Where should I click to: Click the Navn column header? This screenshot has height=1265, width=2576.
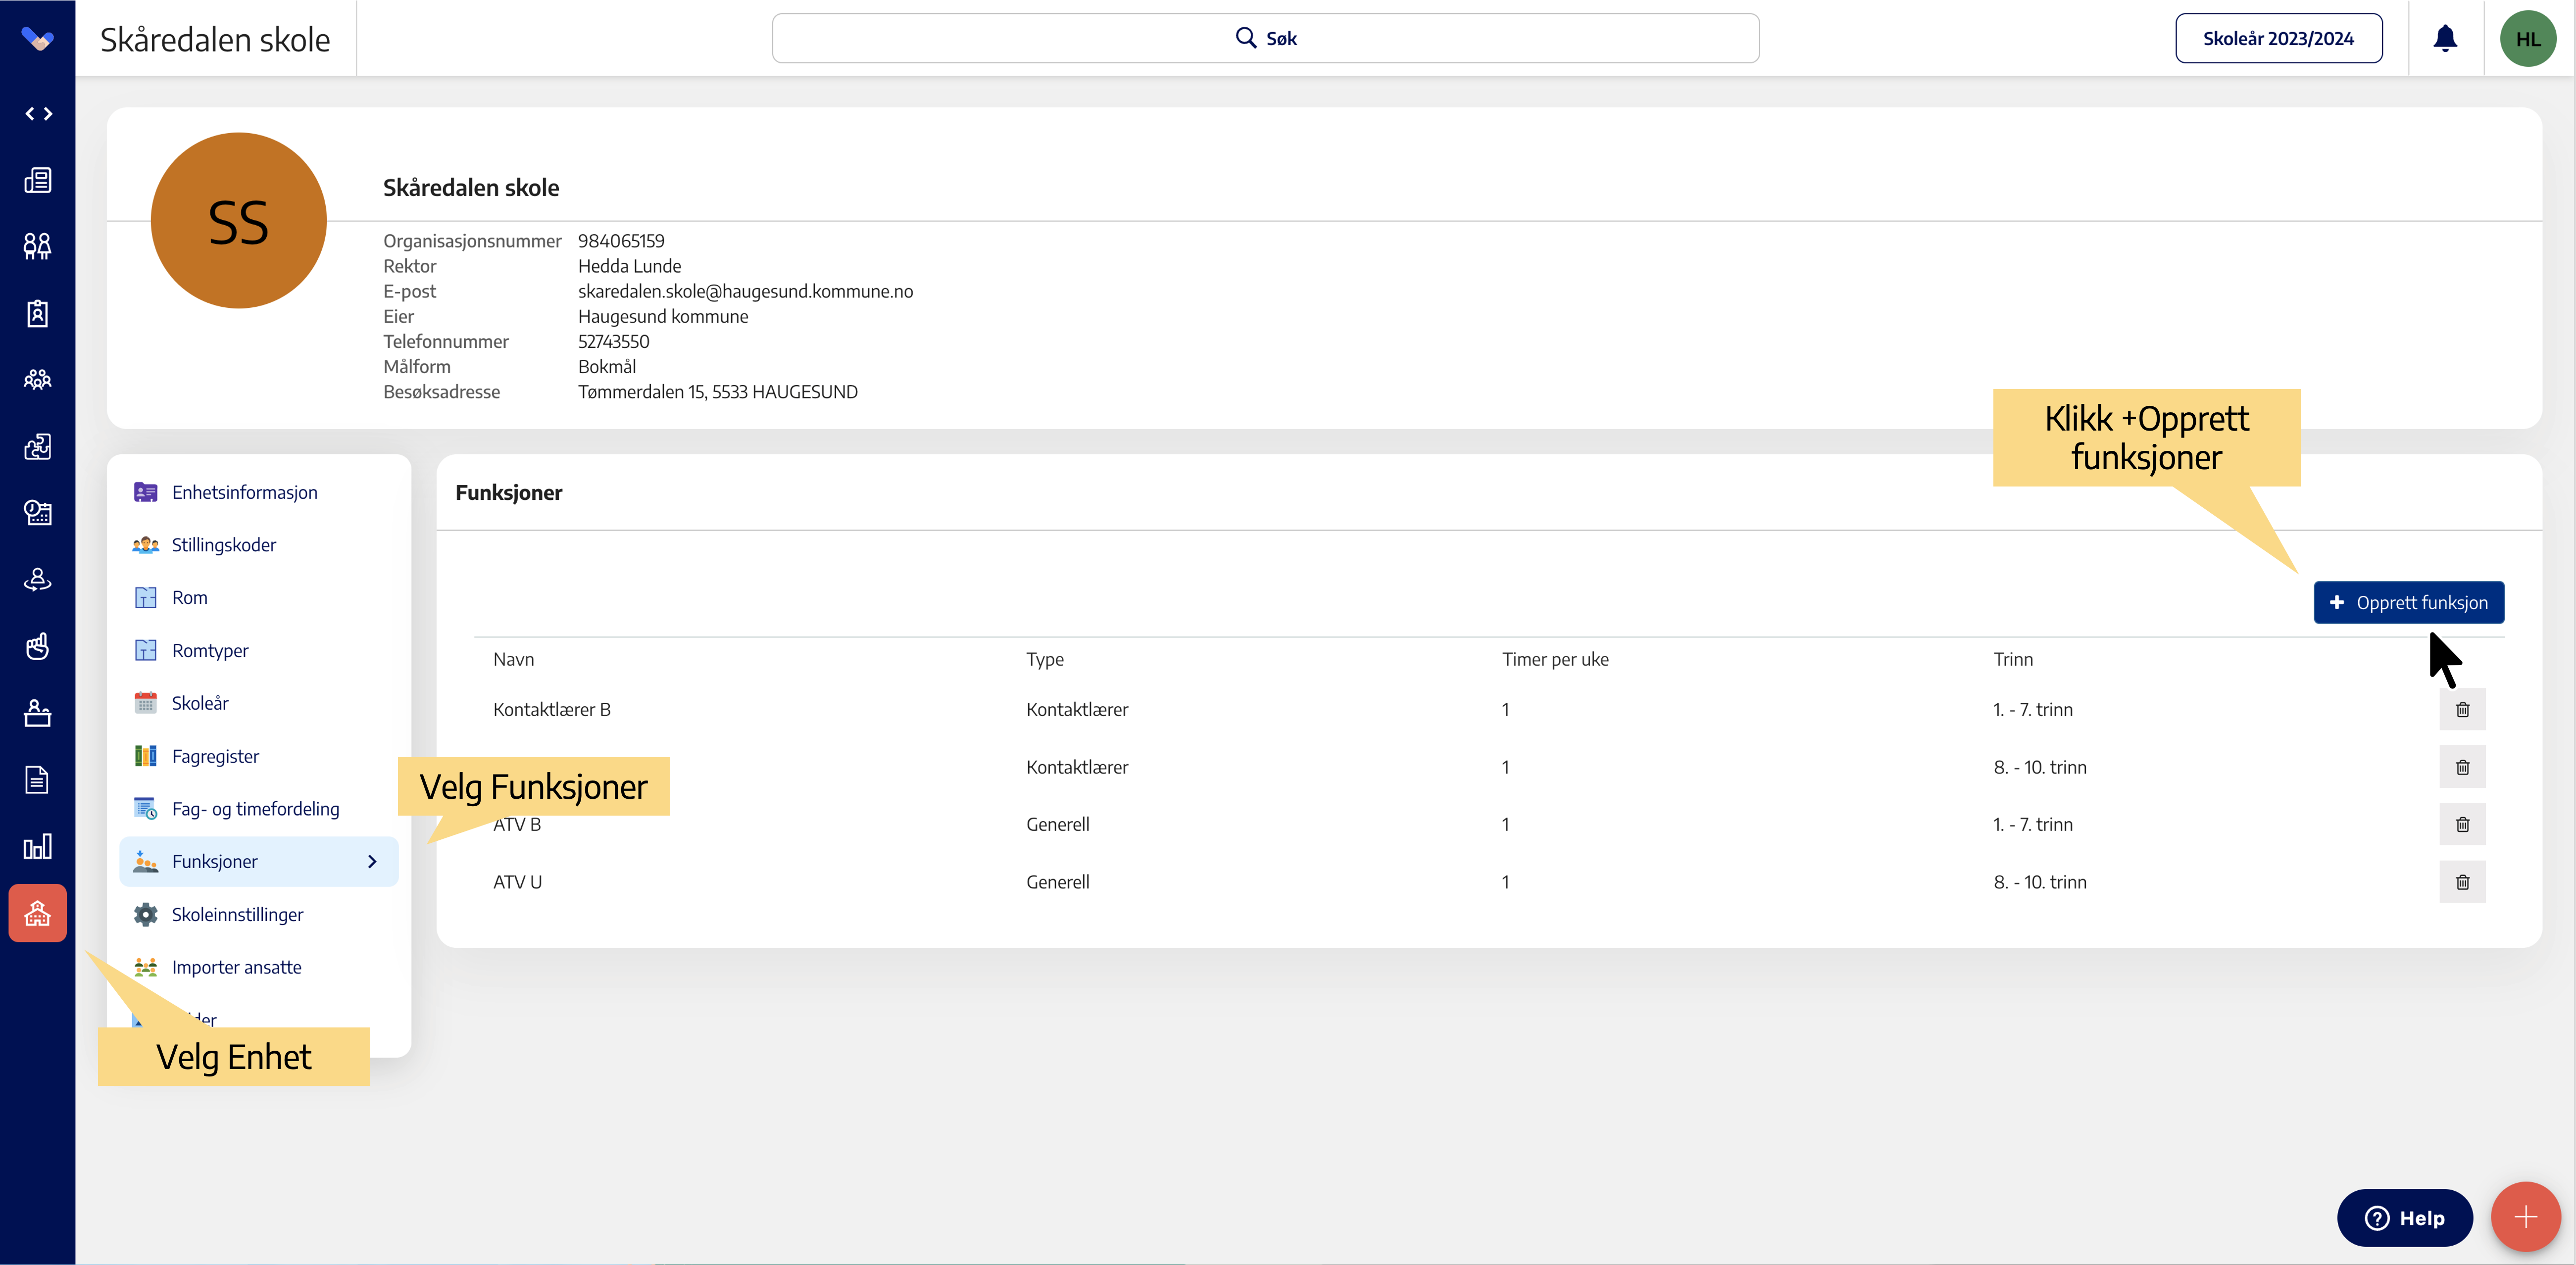click(513, 660)
